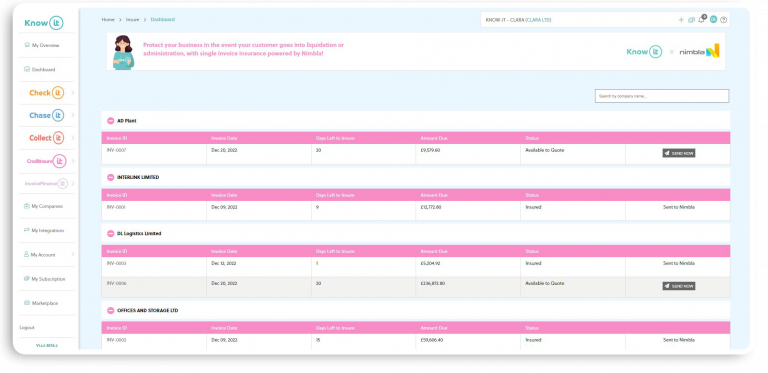The image size is (768, 373).
Task: Click the plus add icon in header
Action: click(x=681, y=20)
